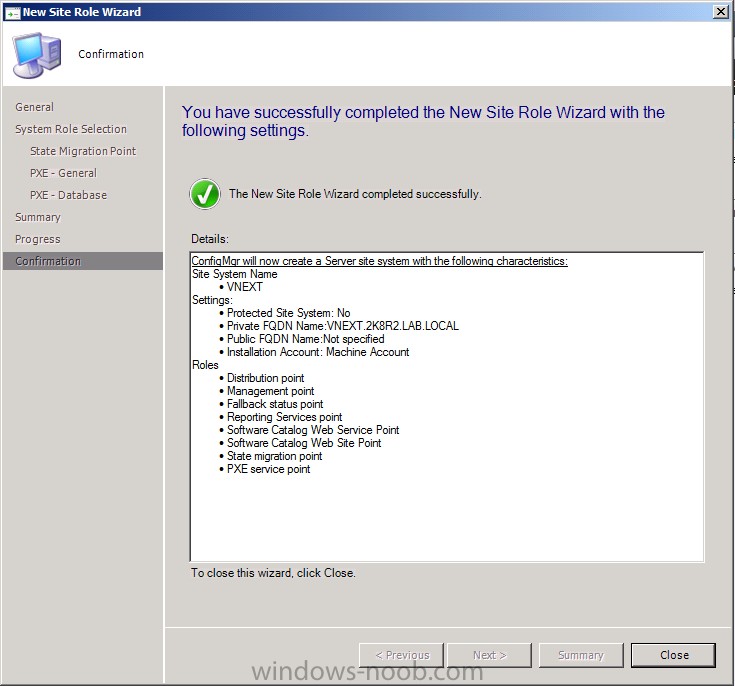Click the disabled Previous button

pyautogui.click(x=402, y=655)
